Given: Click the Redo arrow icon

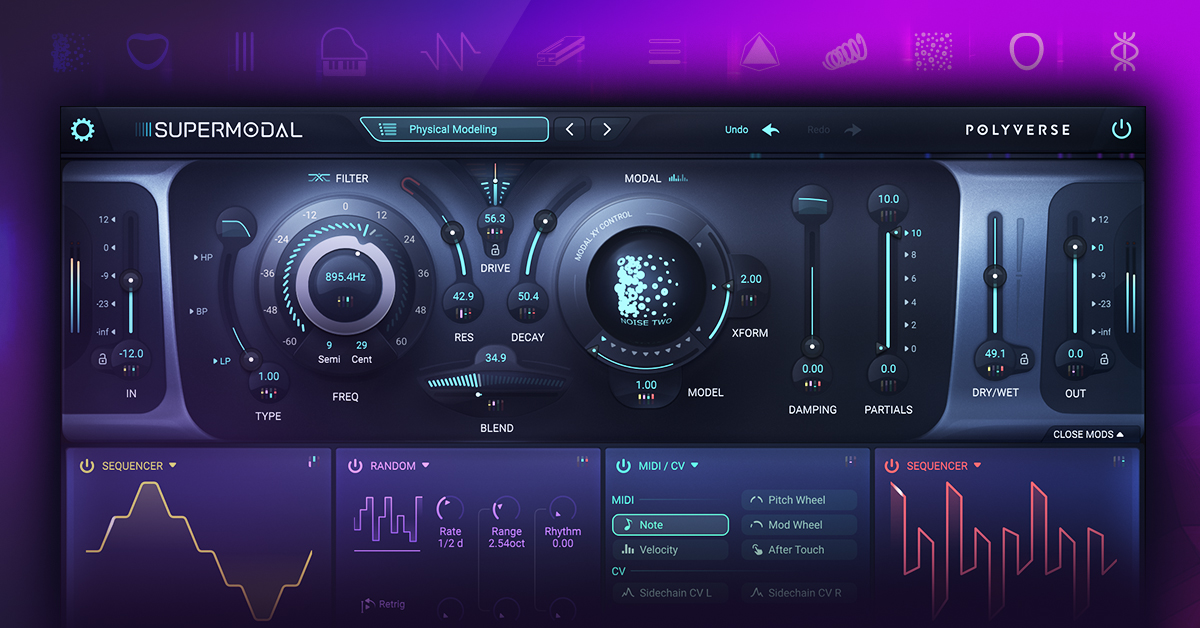Looking at the screenshot, I should point(852,130).
